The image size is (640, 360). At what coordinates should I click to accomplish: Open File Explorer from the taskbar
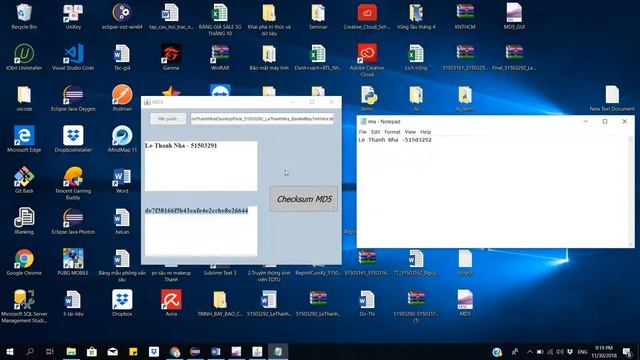click(x=71, y=351)
